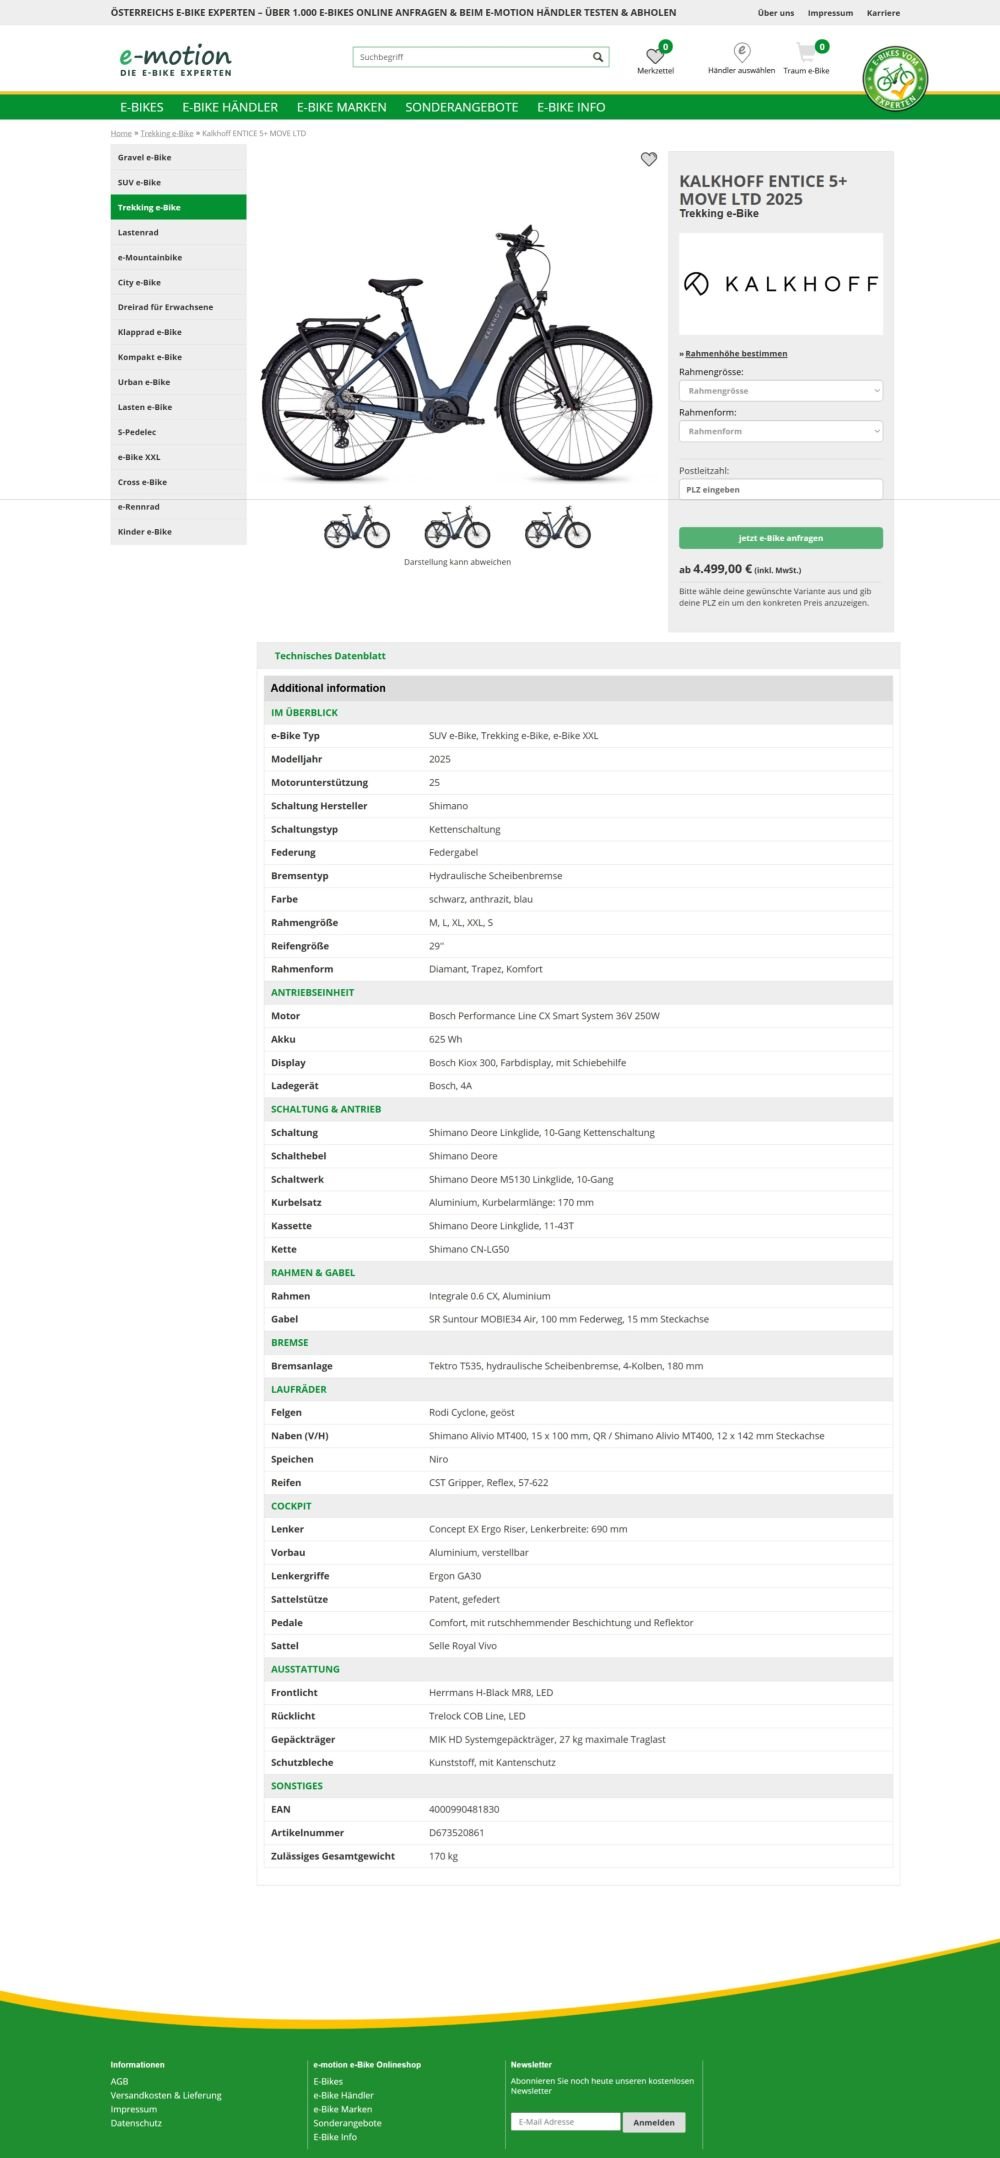
Task: Click the PLZ eingeben input field
Action: coord(781,490)
